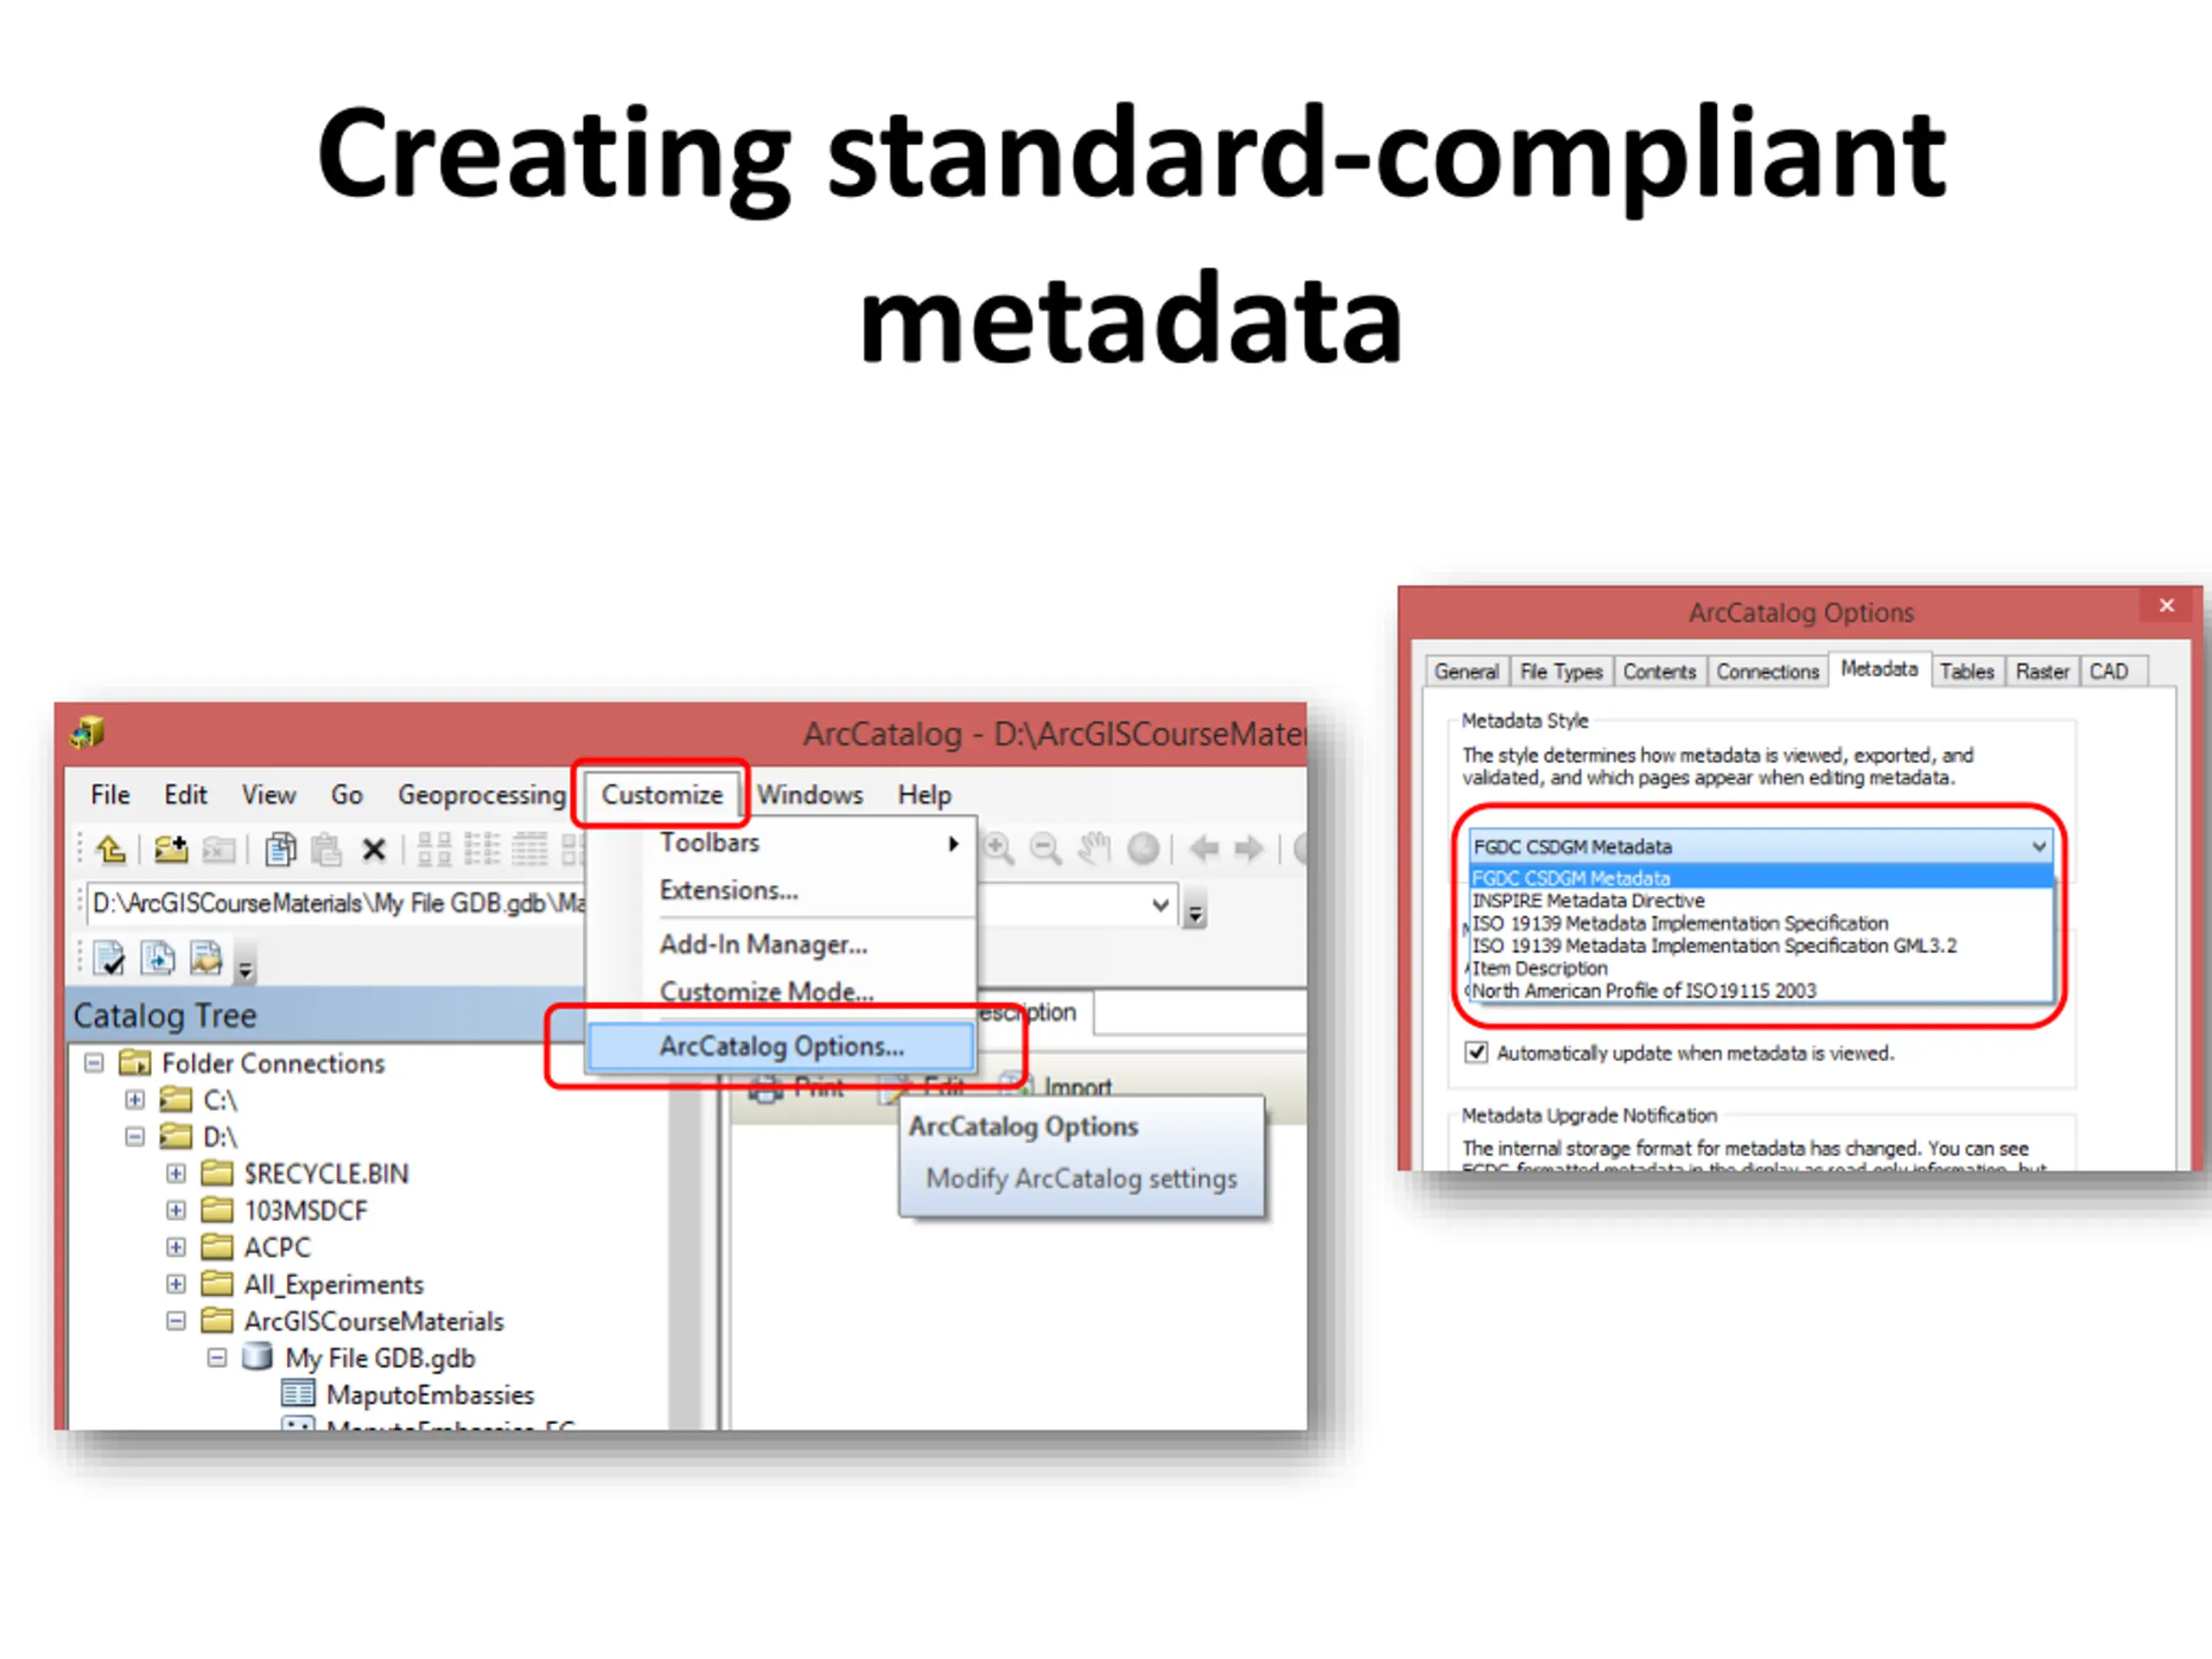This screenshot has width=2212, height=1659.
Task: Collapse the Folder Connections node
Action: point(94,1062)
